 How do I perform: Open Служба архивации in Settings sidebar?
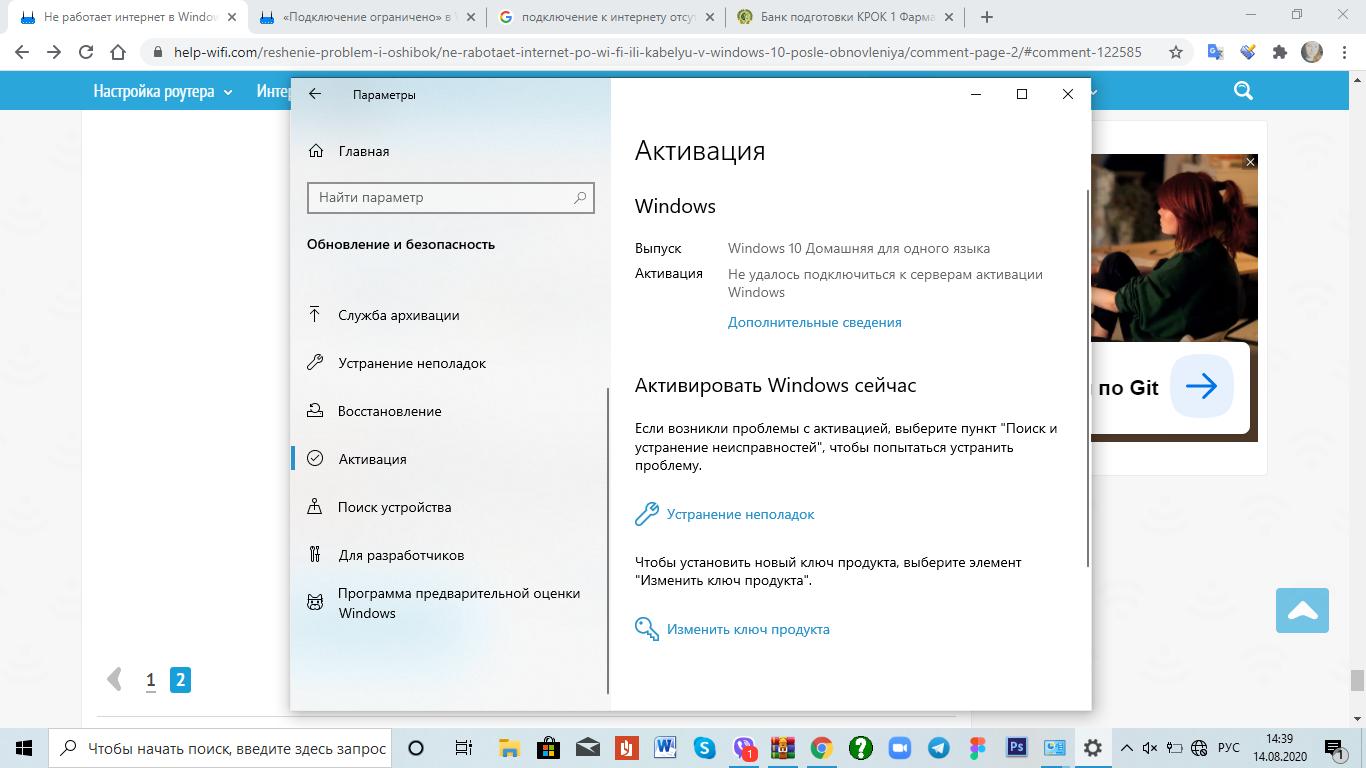coord(398,315)
